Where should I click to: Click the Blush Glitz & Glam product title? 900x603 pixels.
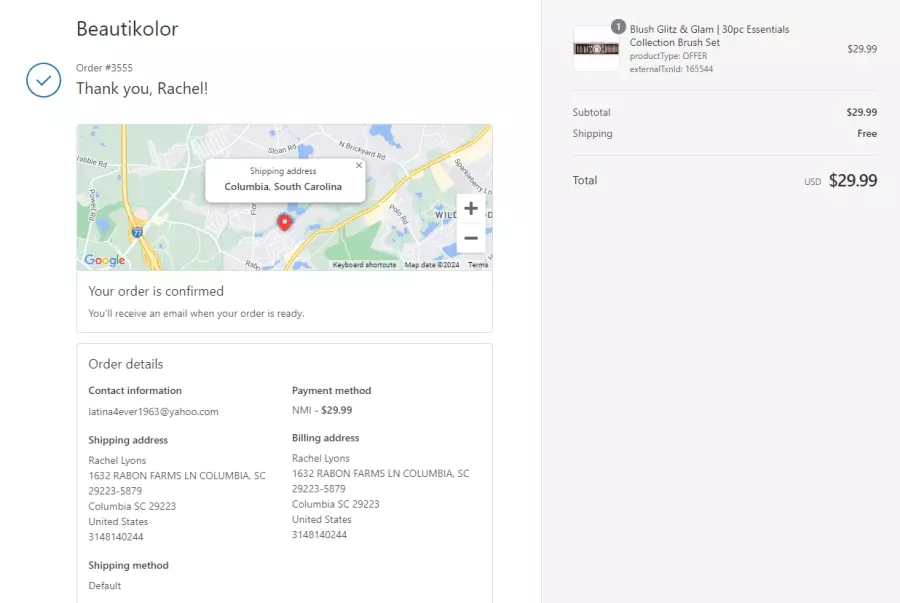(709, 36)
